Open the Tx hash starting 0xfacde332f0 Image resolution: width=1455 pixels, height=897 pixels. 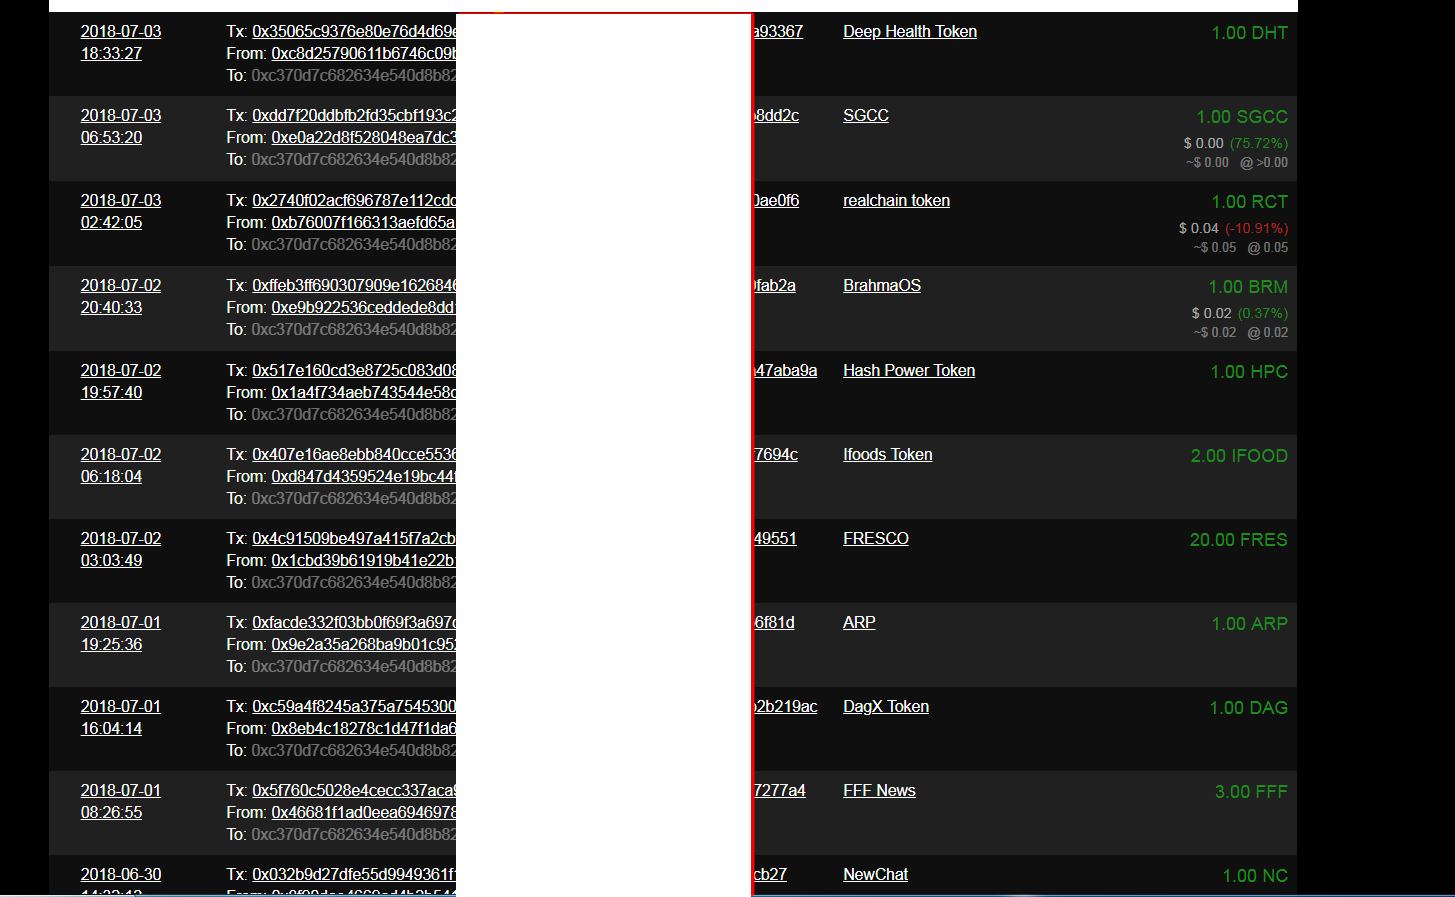point(354,623)
